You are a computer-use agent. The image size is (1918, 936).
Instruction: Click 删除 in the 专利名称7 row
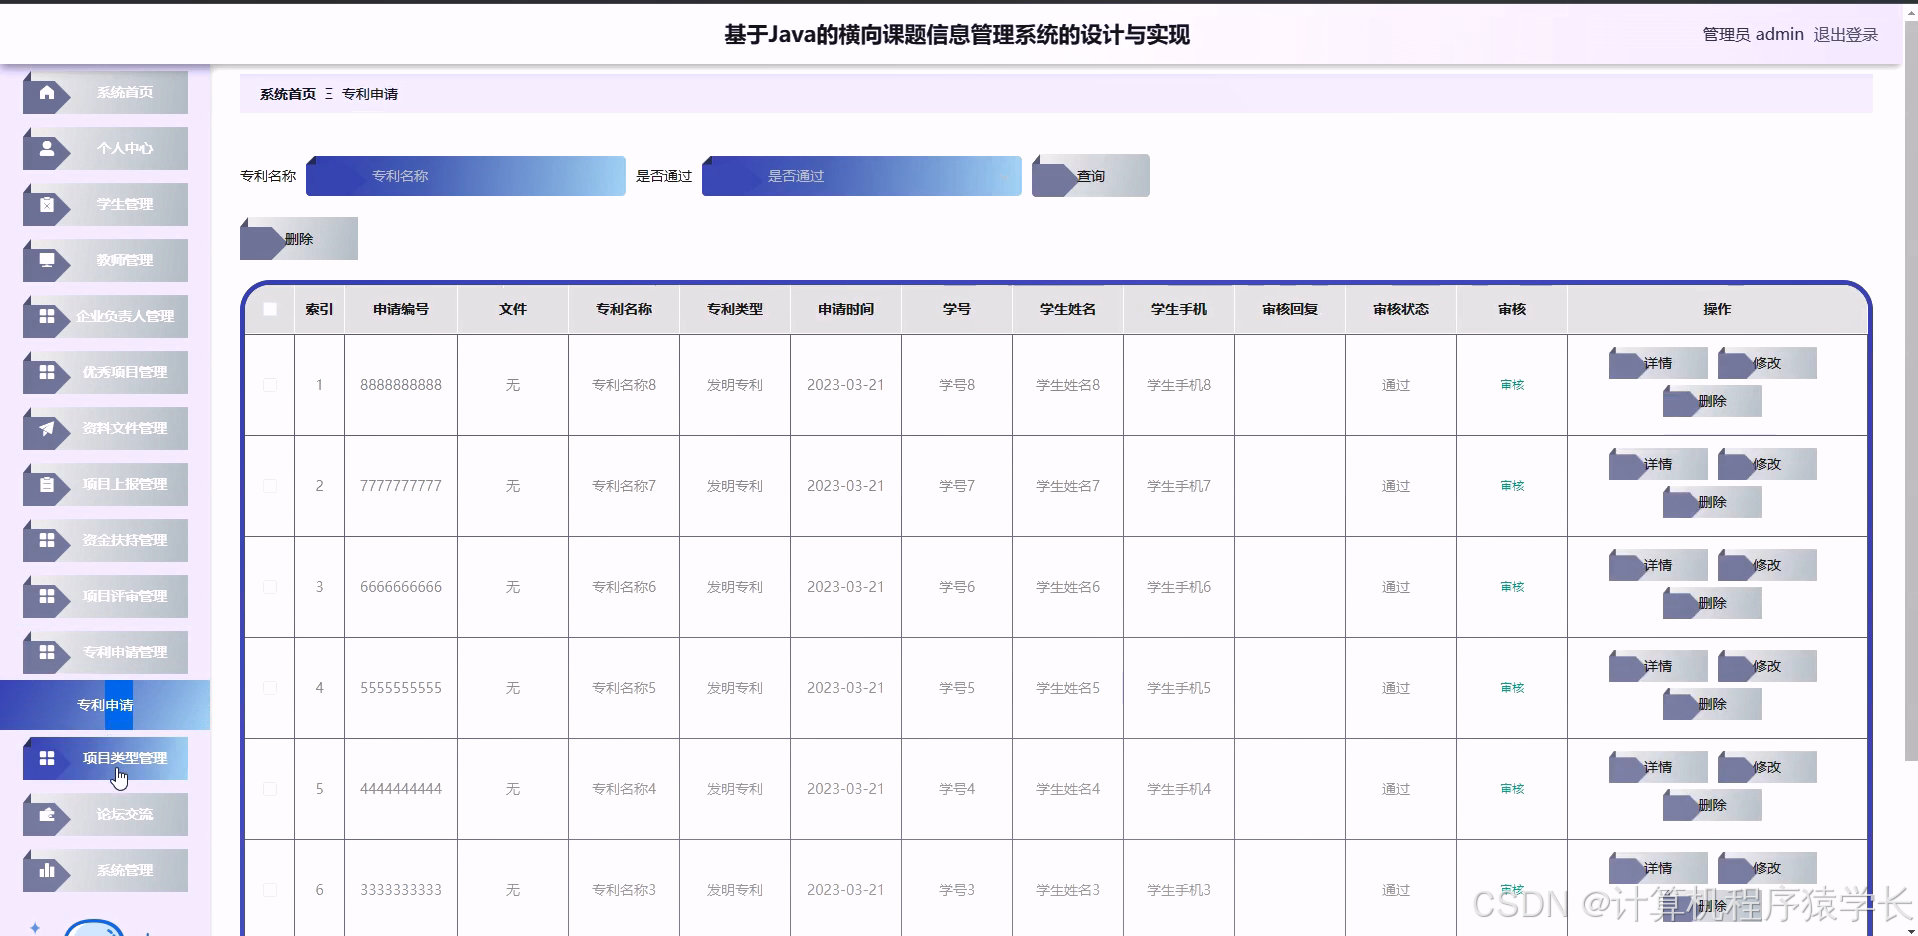click(1712, 502)
